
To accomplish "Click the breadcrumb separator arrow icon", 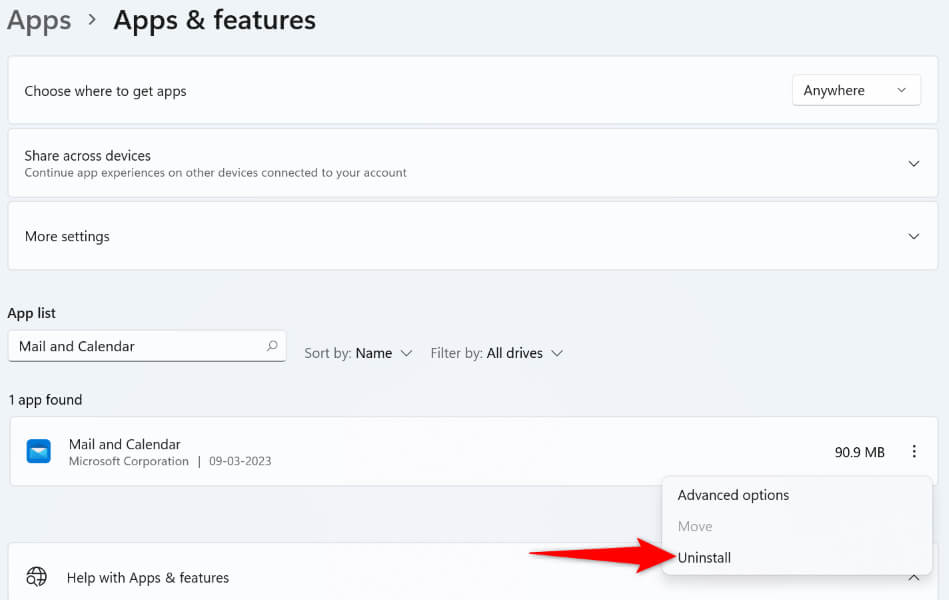I will [x=92, y=21].
